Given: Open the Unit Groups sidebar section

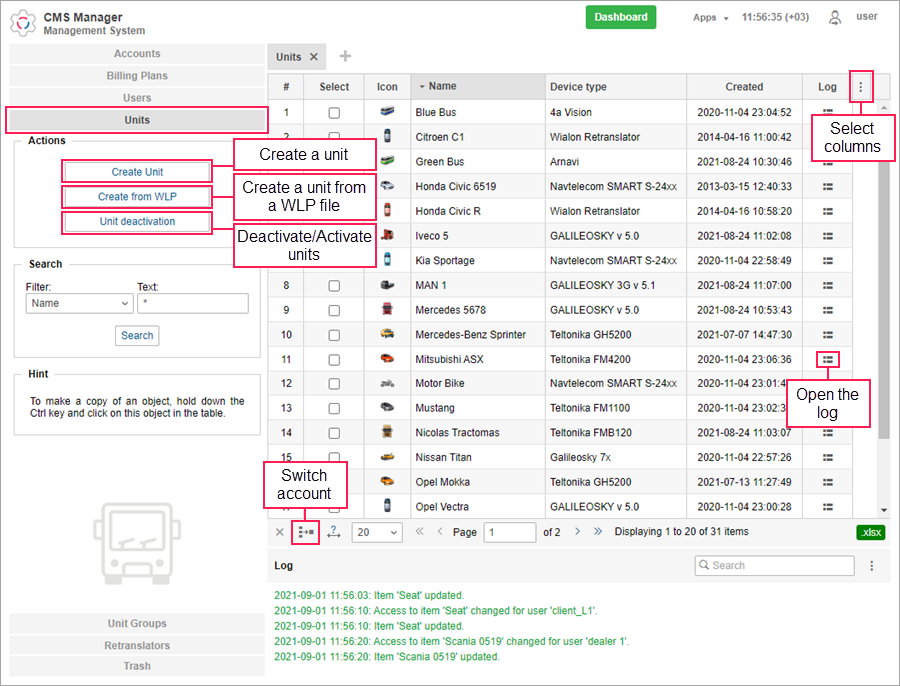Looking at the screenshot, I should point(137,623).
